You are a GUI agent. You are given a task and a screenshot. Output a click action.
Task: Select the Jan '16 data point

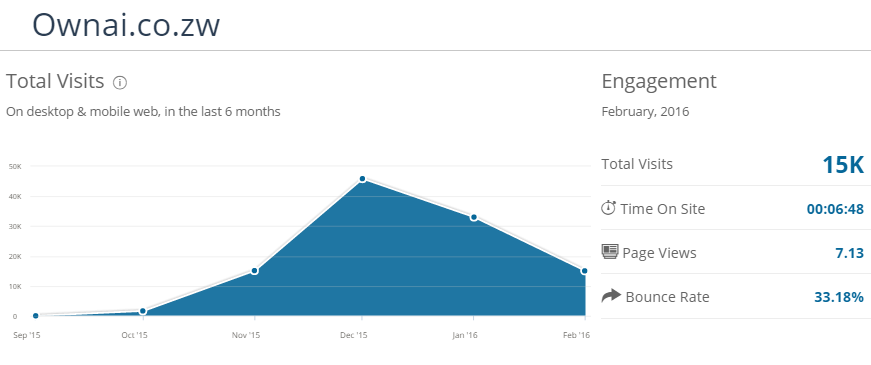coord(474,217)
